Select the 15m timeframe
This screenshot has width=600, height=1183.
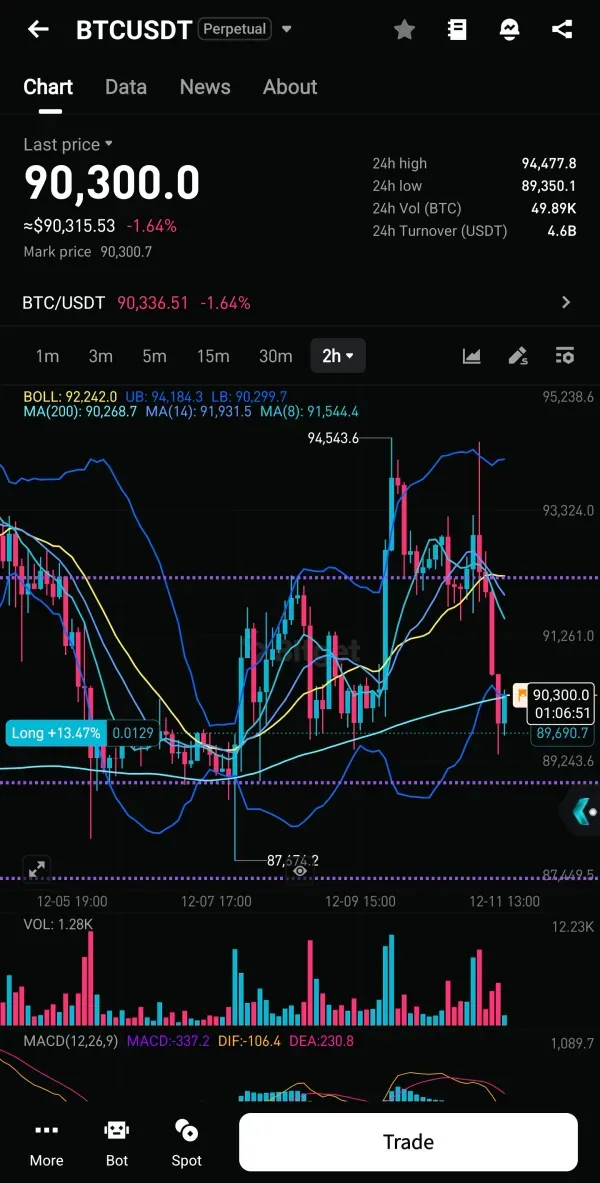[213, 356]
